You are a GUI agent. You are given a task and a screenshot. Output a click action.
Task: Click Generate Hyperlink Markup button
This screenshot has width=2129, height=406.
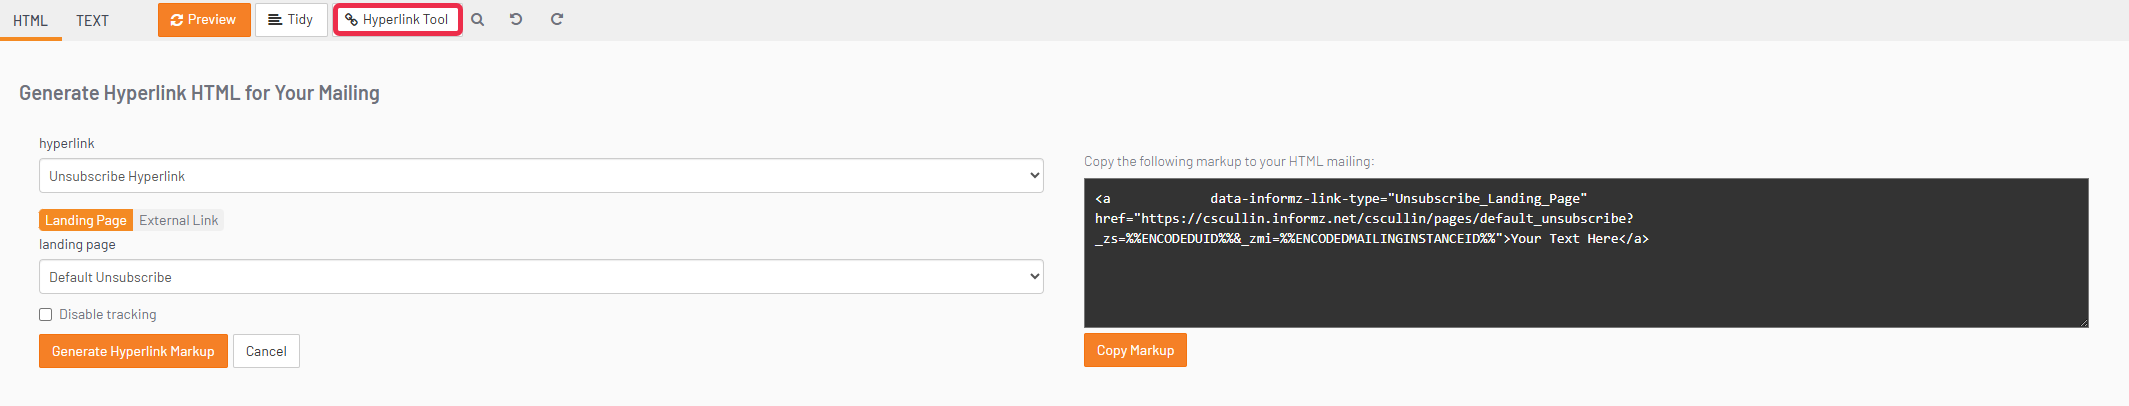133,351
